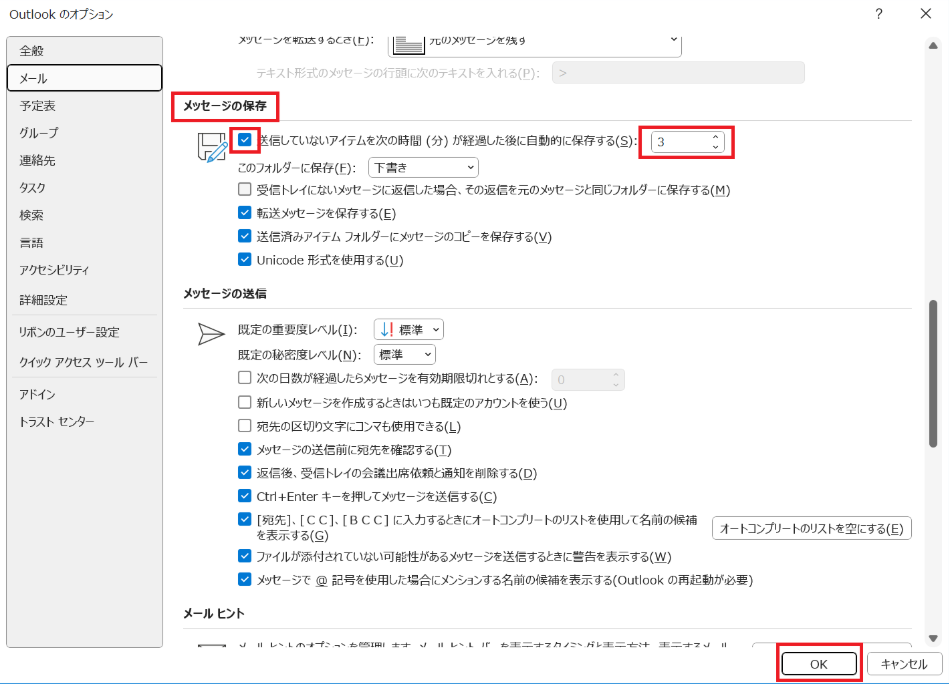
Task: Toggle 転送メッセージを保存する checkbox
Action: pyautogui.click(x=245, y=213)
